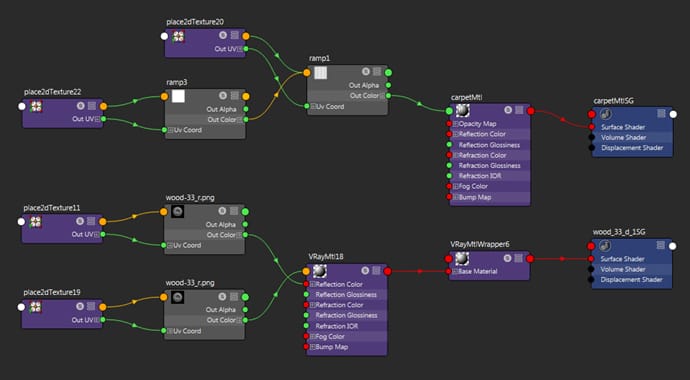
Task: Click the place2dTexture20 node icon
Action: pos(178,36)
